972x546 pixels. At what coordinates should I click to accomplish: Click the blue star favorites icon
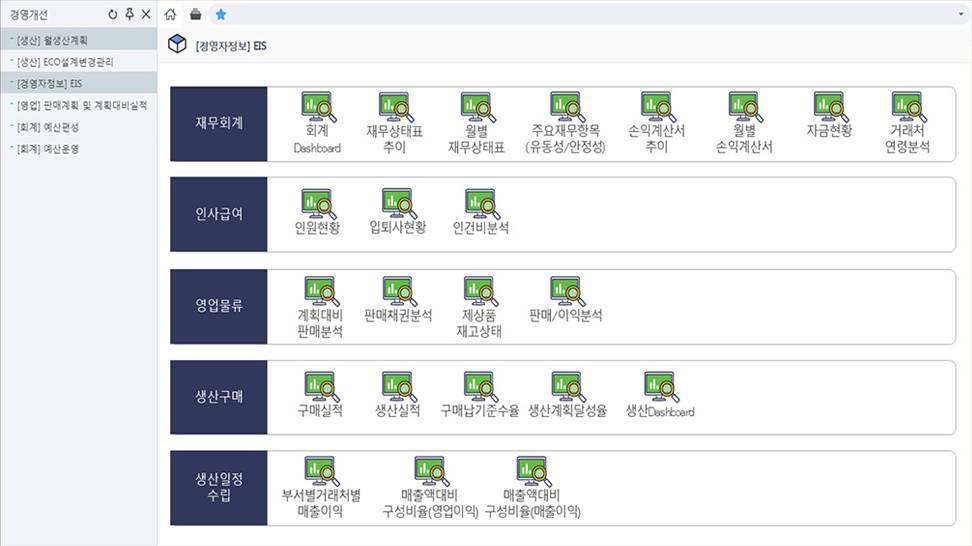click(x=220, y=14)
